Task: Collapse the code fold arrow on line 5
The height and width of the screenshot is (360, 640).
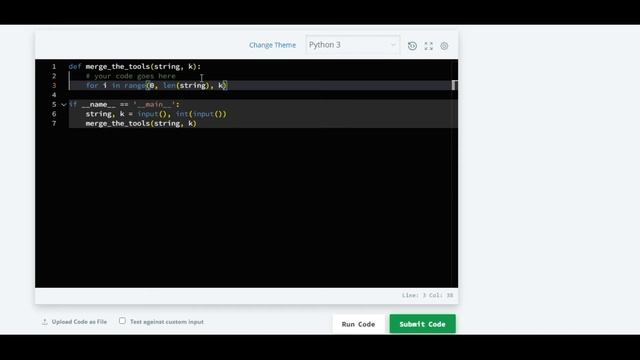Action: (x=64, y=104)
